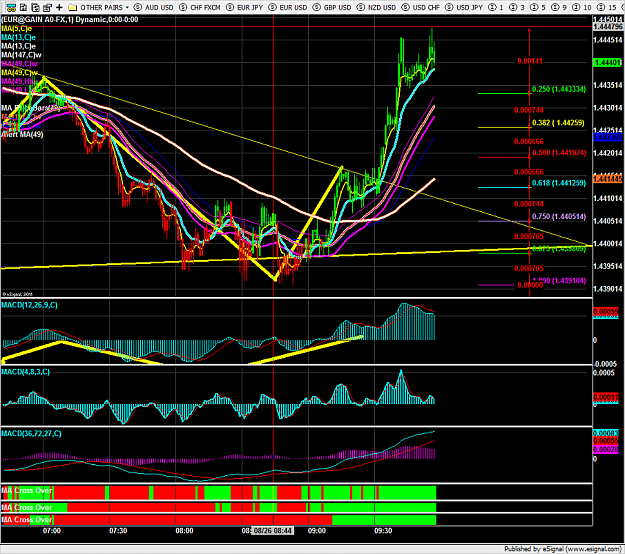Select the alert MA(49) study label
This screenshot has height=554, width=625.
click(22, 134)
